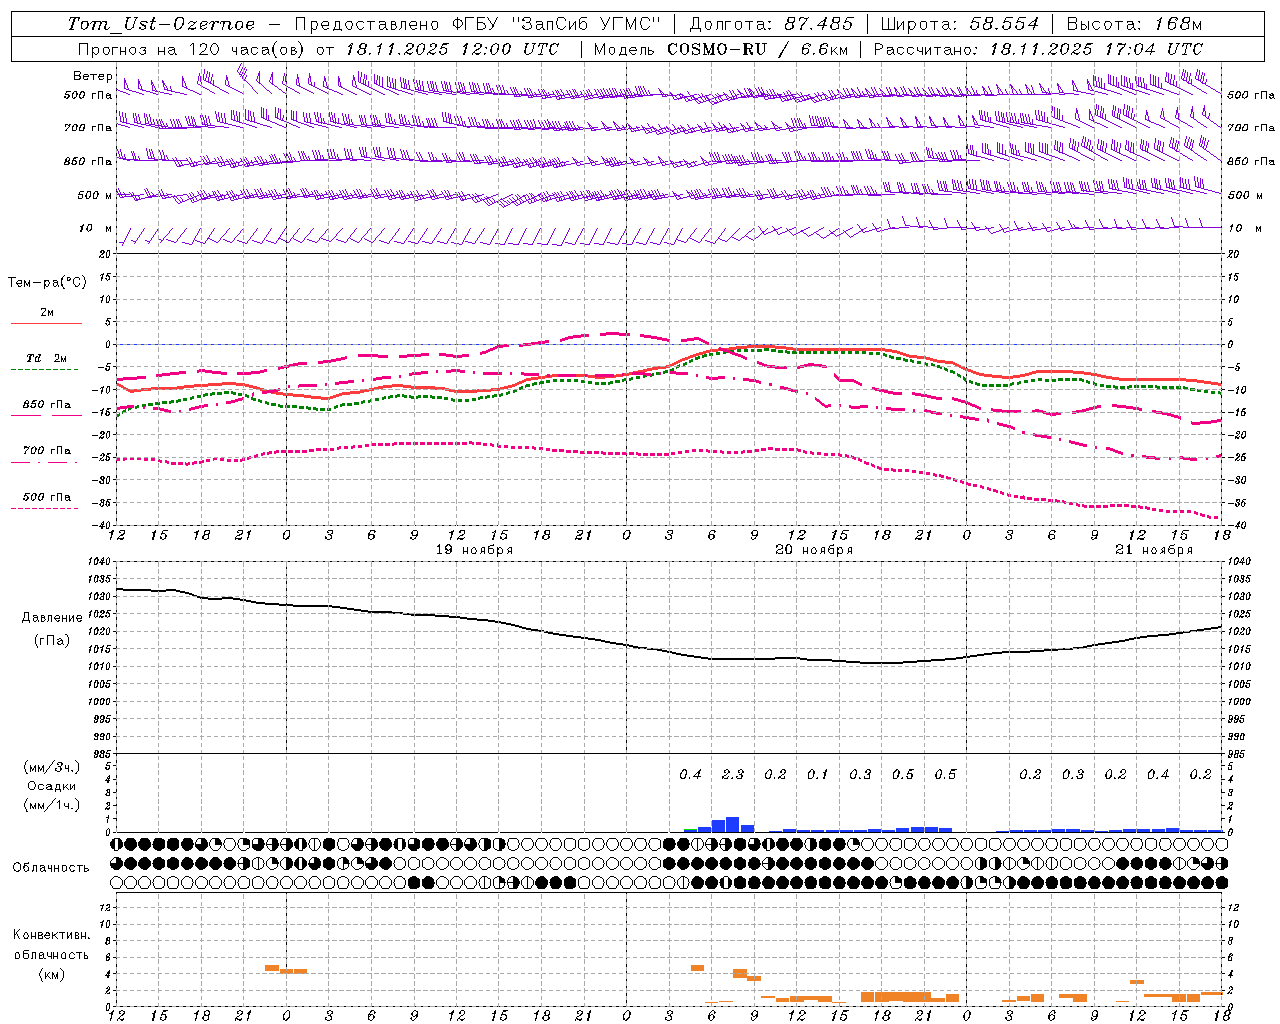Click the Осадки precipitation label
1280x1024 pixels.
pyautogui.click(x=52, y=786)
